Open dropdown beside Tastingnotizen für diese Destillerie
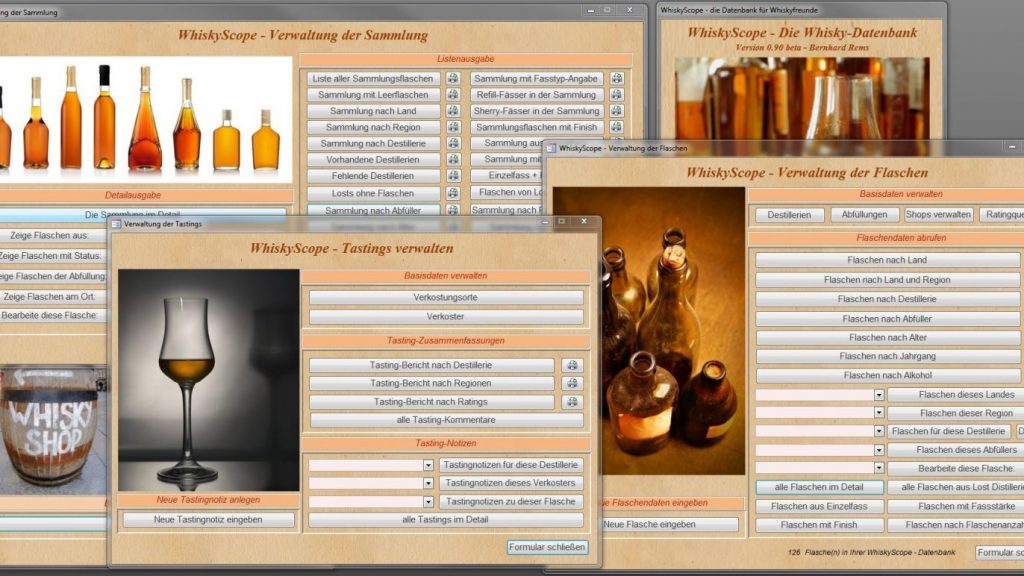 click(428, 465)
